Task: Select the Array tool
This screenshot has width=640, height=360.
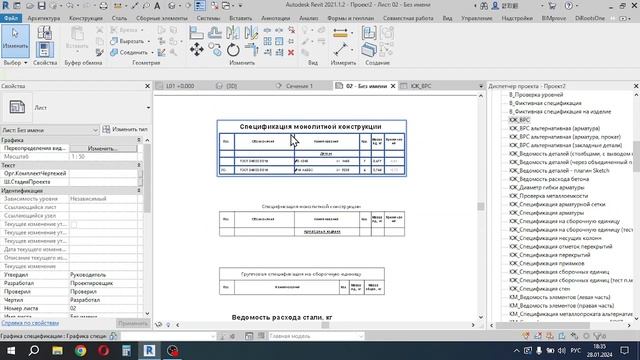Action: coord(267,41)
